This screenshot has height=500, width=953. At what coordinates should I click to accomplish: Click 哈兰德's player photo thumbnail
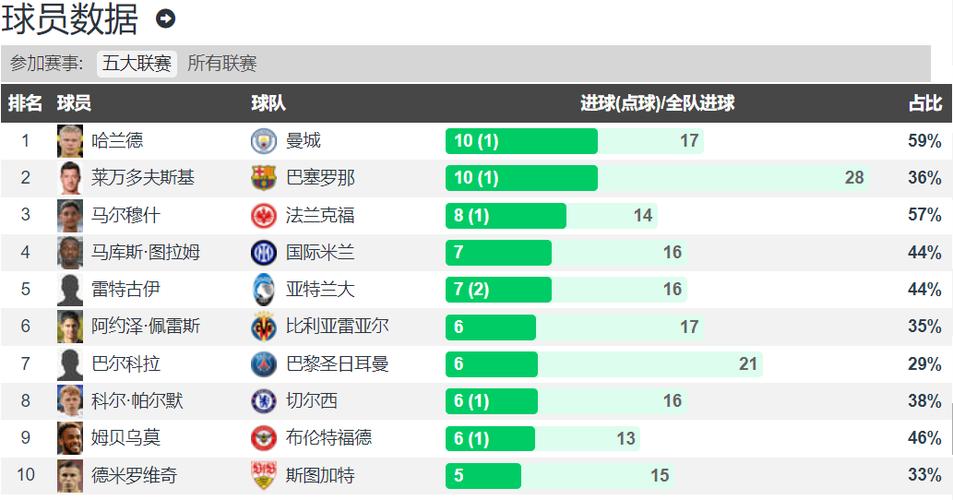tap(70, 141)
